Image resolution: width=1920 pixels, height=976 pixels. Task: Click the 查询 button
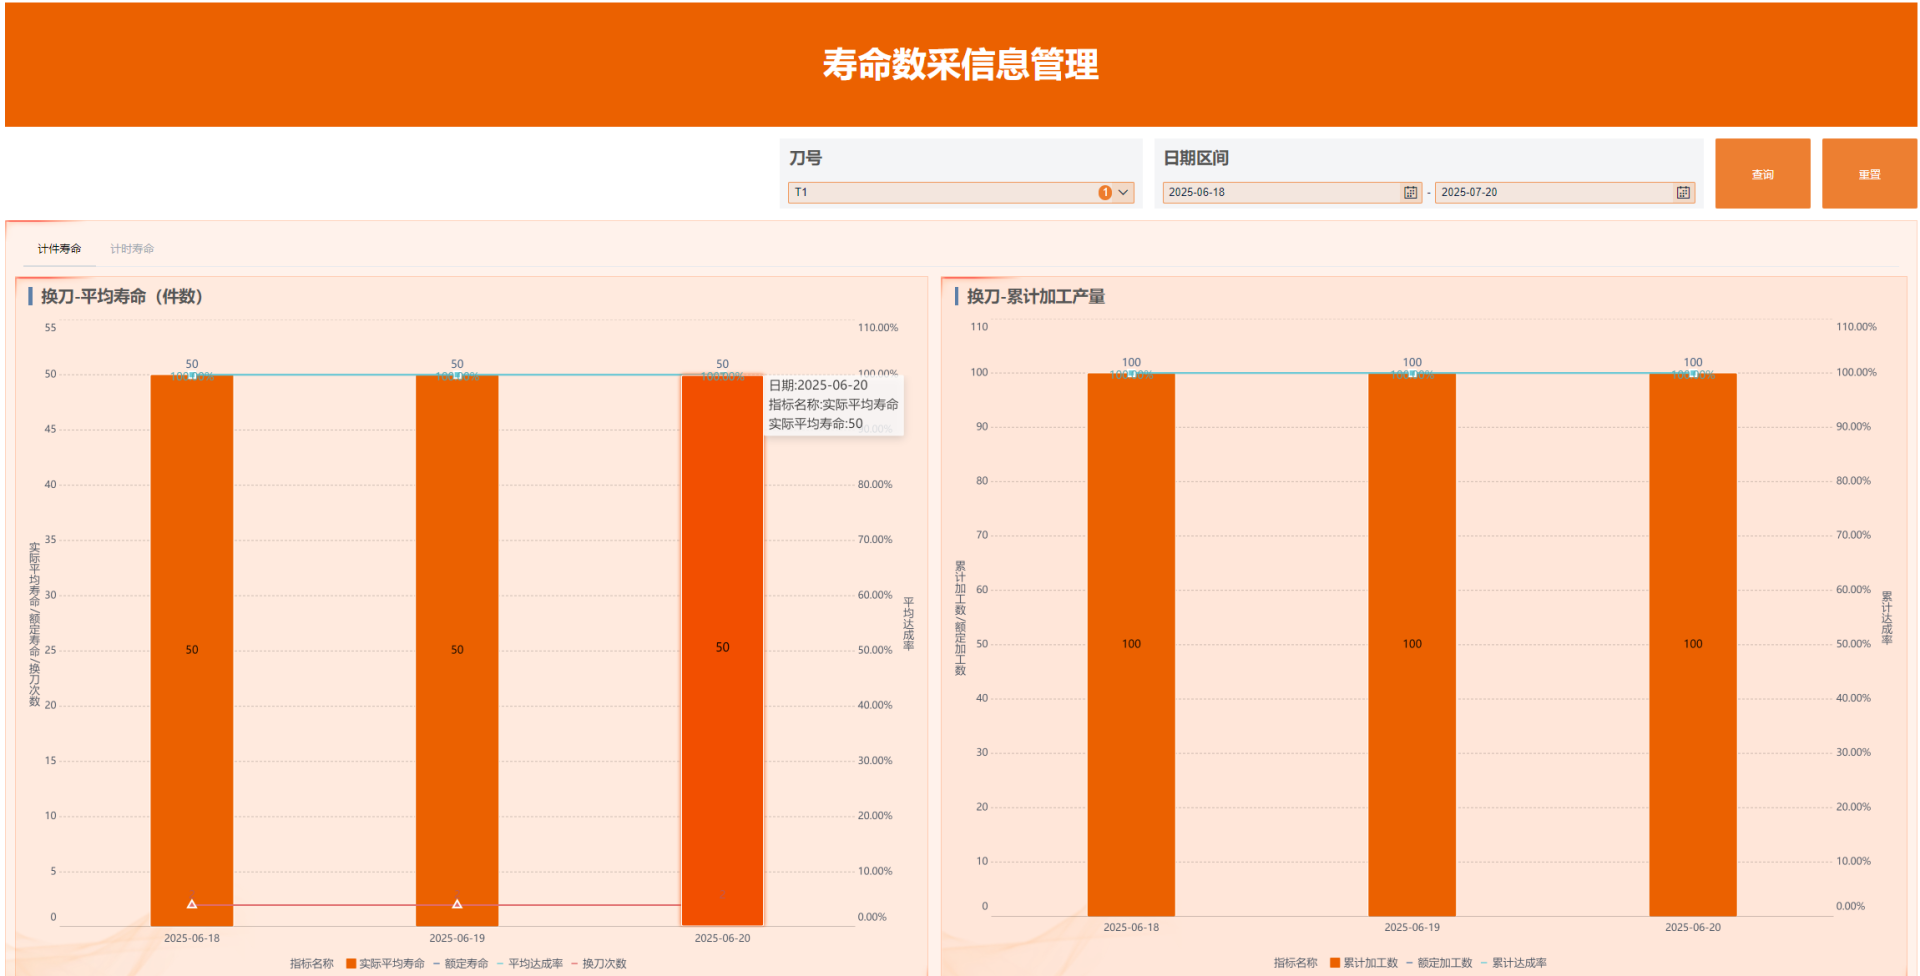(1762, 174)
